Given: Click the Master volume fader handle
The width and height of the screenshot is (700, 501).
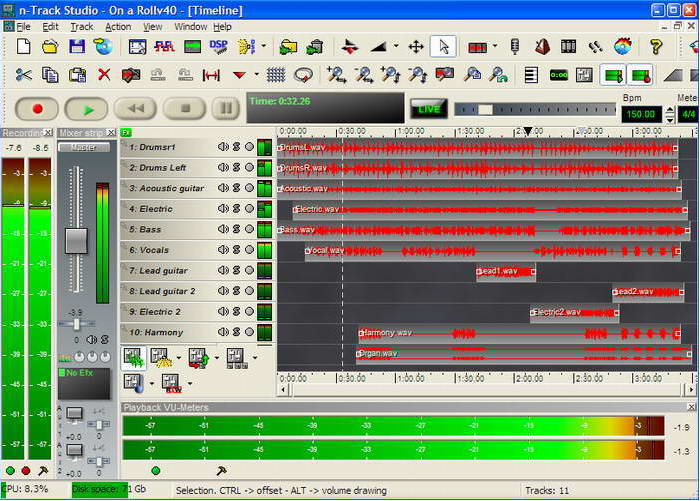Looking at the screenshot, I should (x=76, y=240).
